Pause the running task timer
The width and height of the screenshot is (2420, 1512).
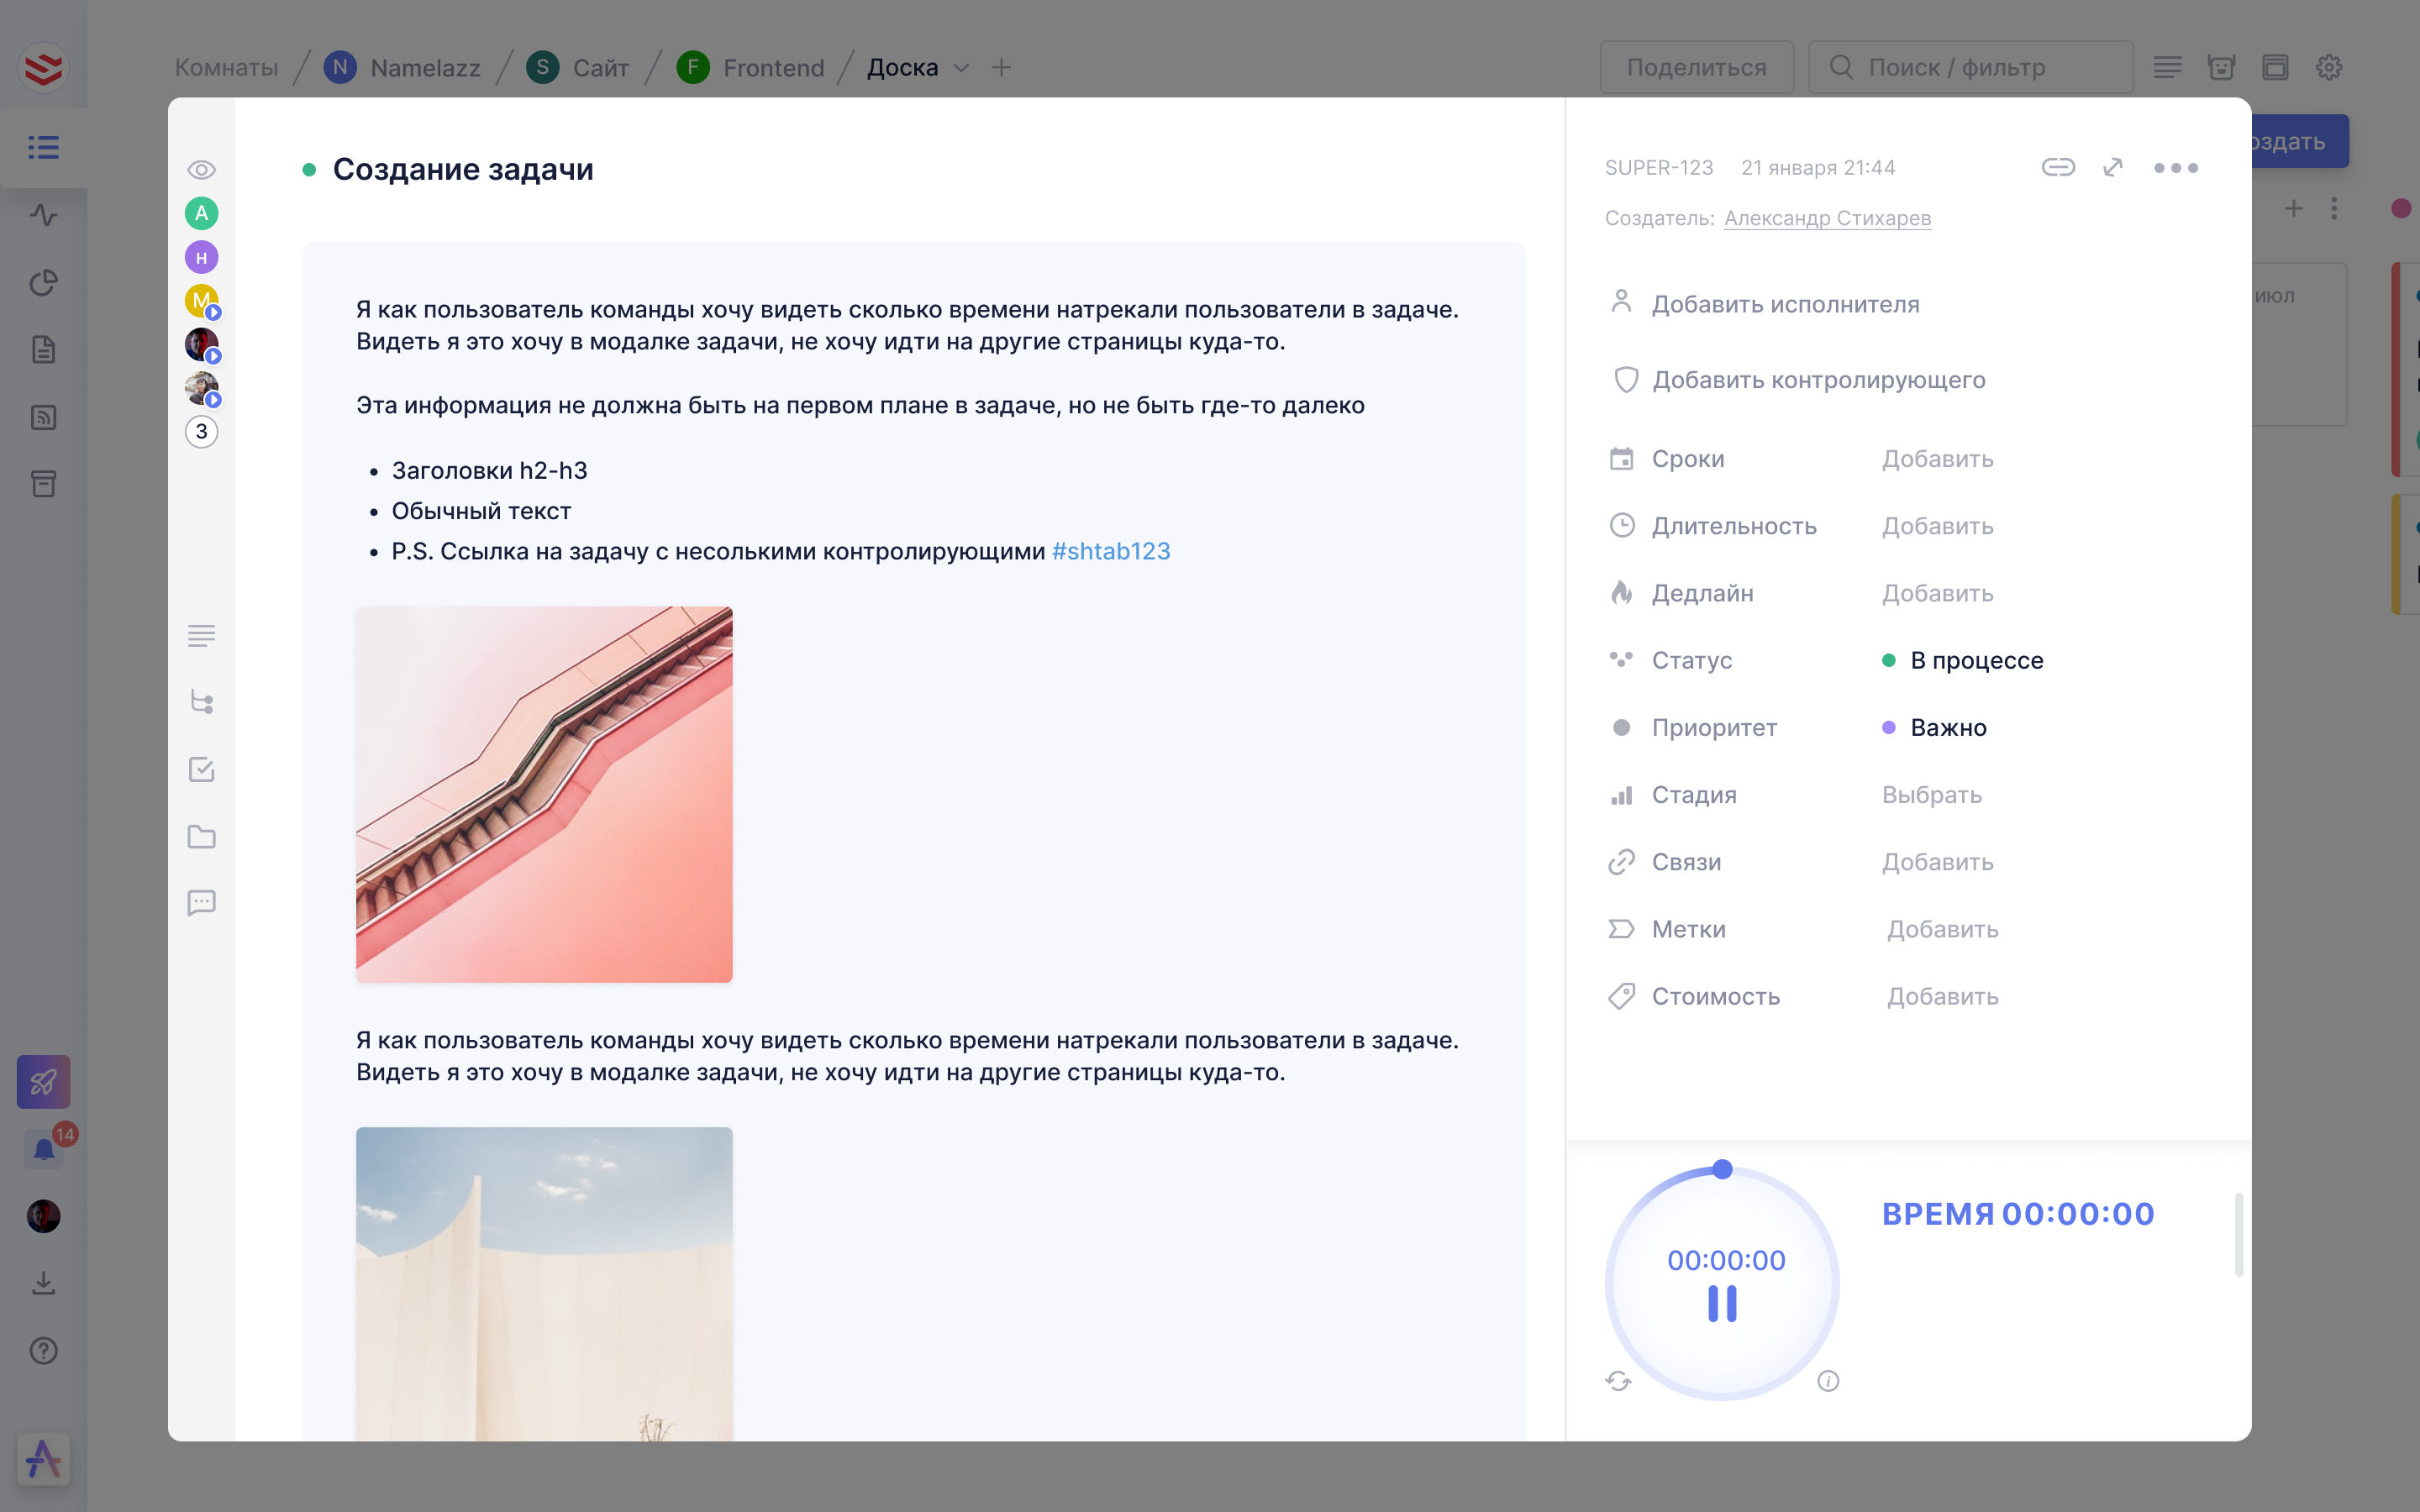coord(1722,1304)
